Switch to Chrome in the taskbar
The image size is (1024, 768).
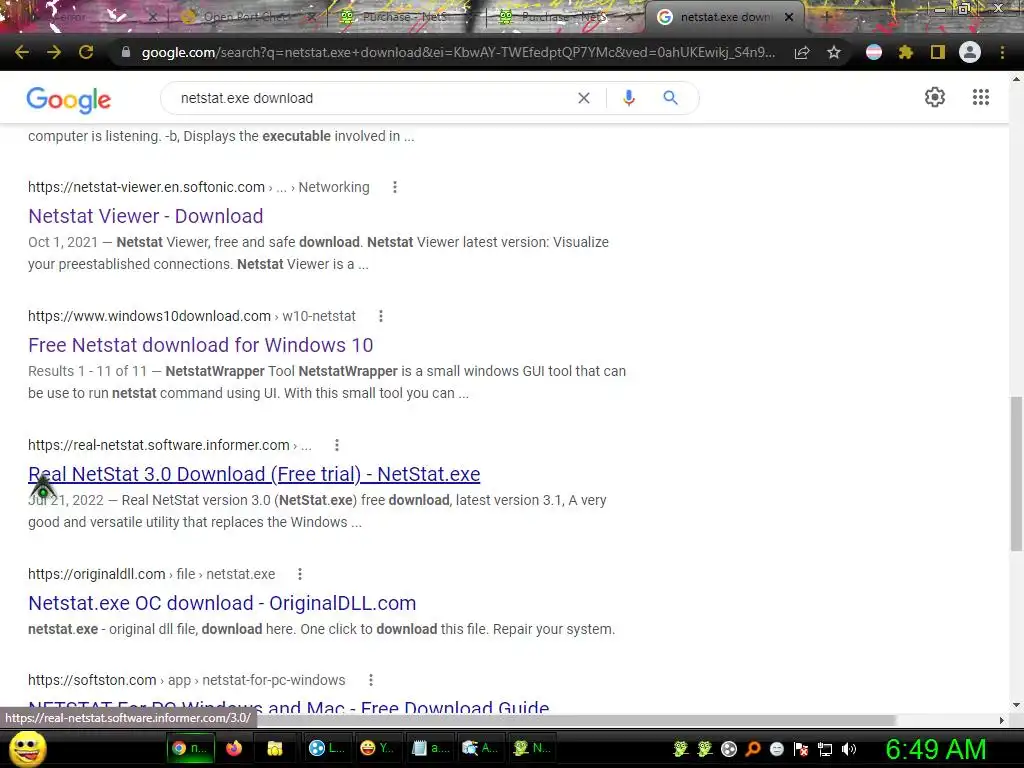[x=189, y=748]
